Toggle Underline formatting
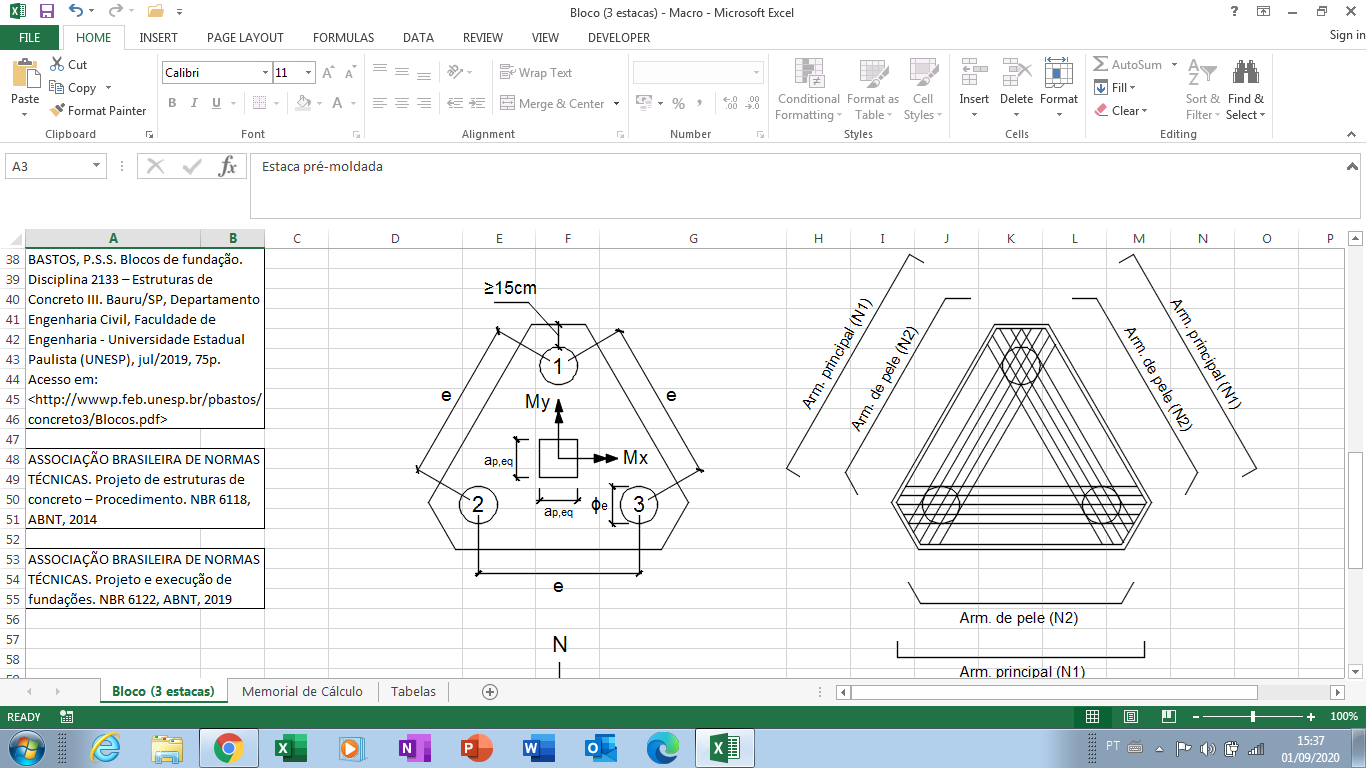This screenshot has height=768, width=1366. [217, 103]
